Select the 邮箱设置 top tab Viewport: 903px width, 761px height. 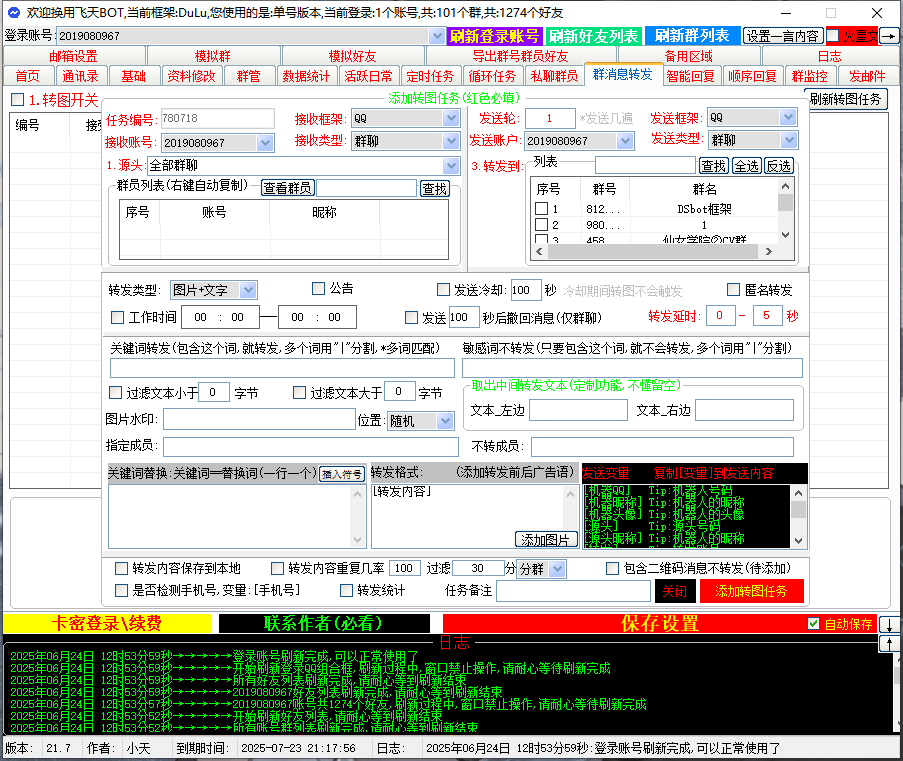74,56
